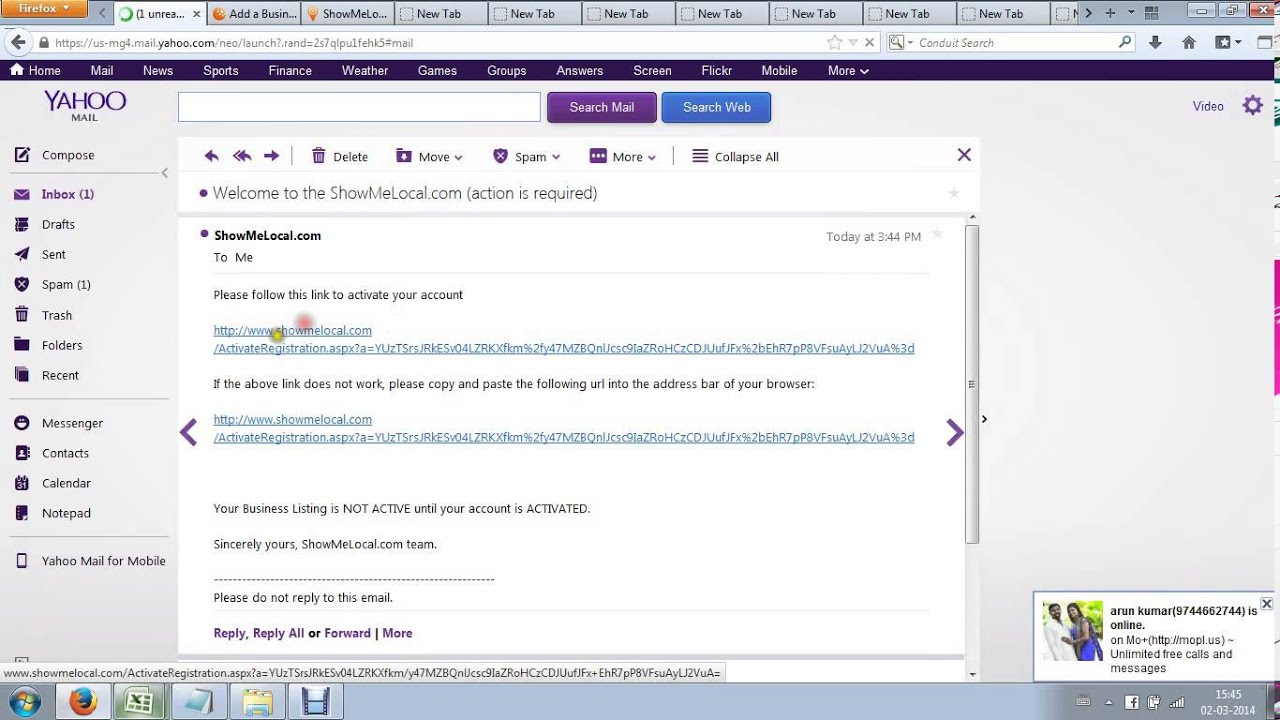The width and height of the screenshot is (1280, 720).
Task: Delete the open email
Action: click(340, 156)
